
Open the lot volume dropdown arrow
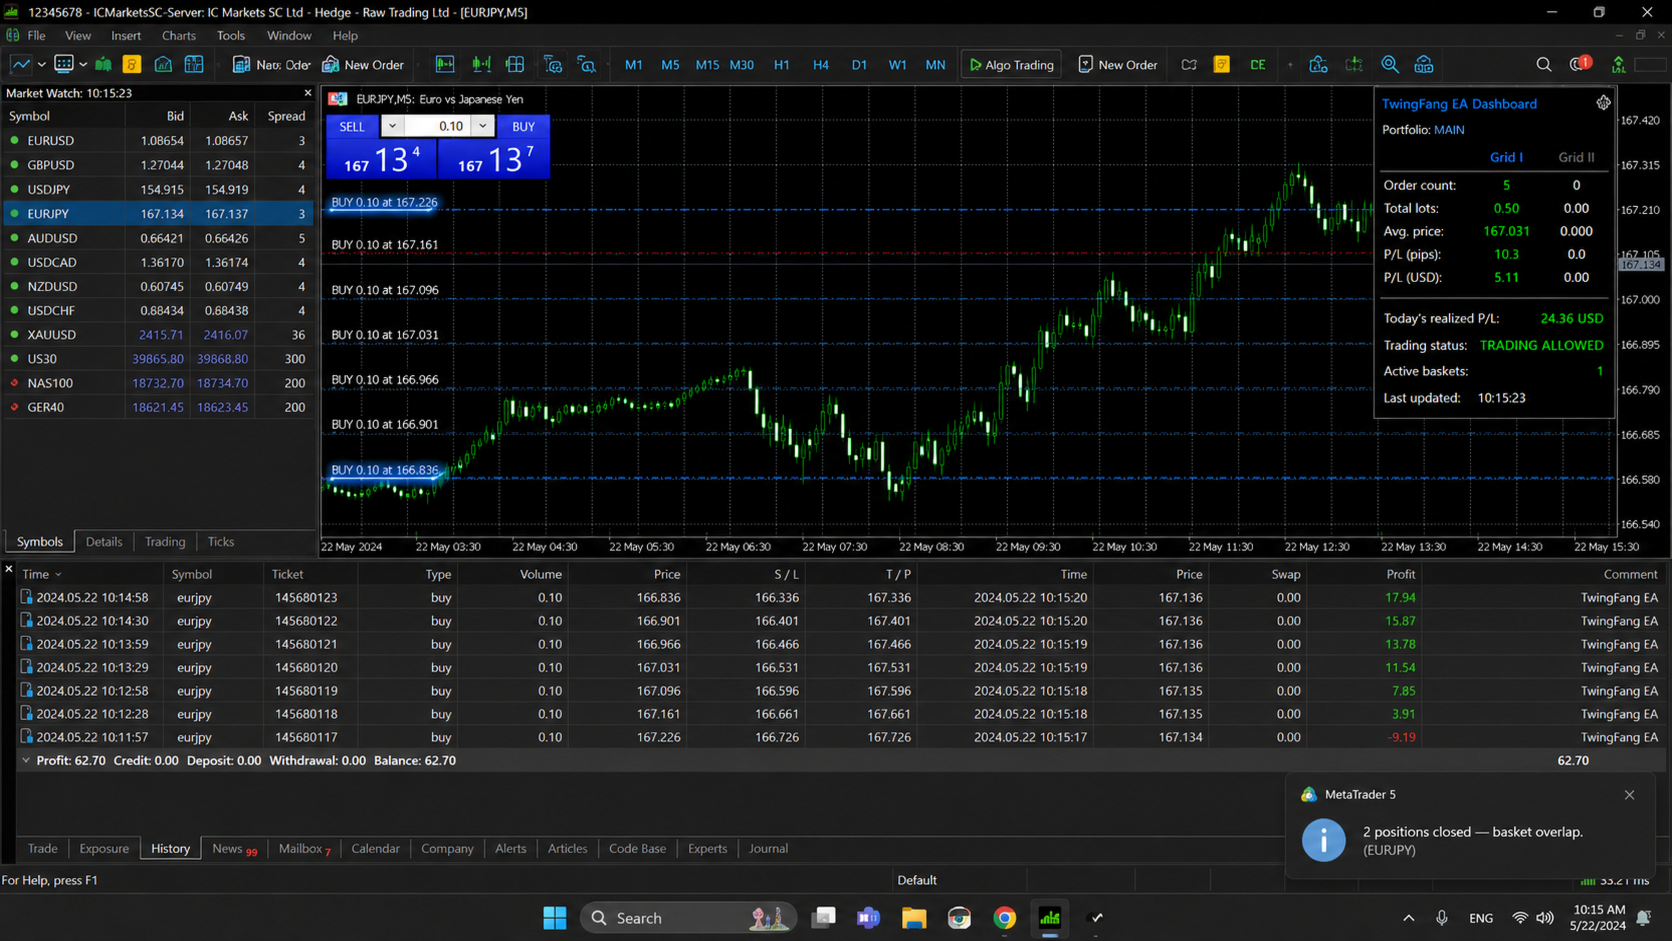[x=483, y=126]
